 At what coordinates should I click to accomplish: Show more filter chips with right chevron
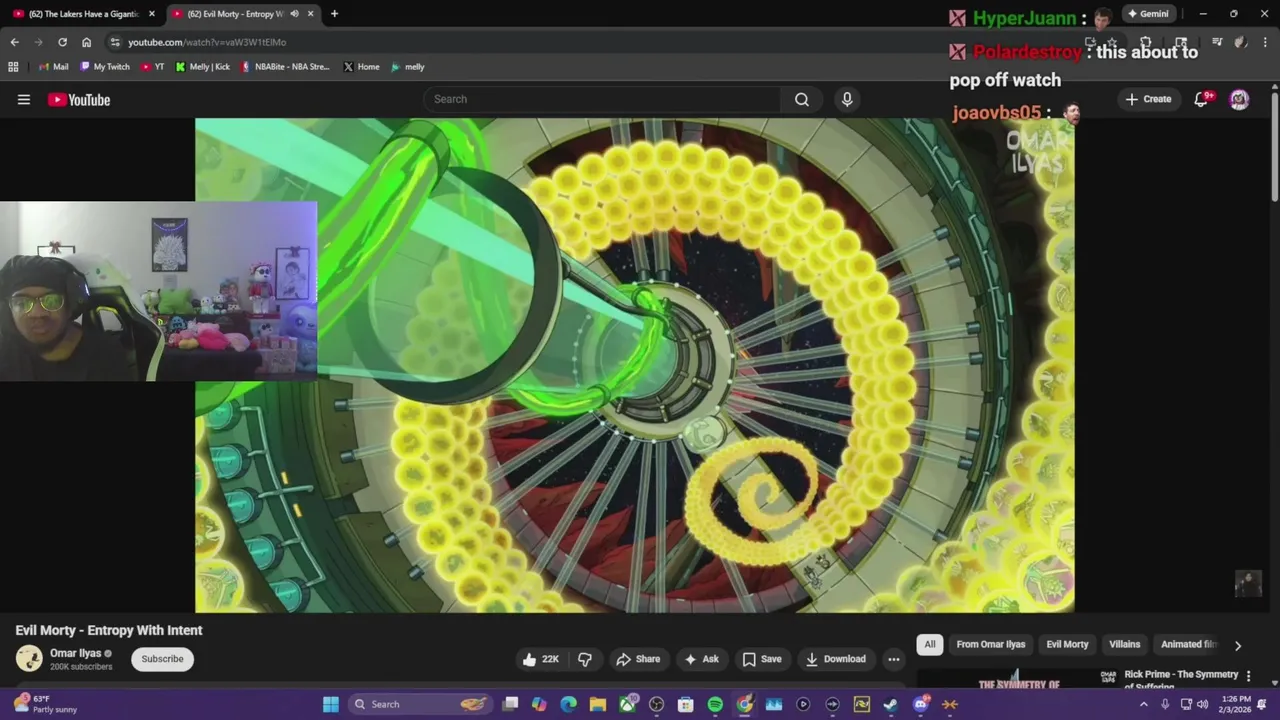(x=1238, y=645)
